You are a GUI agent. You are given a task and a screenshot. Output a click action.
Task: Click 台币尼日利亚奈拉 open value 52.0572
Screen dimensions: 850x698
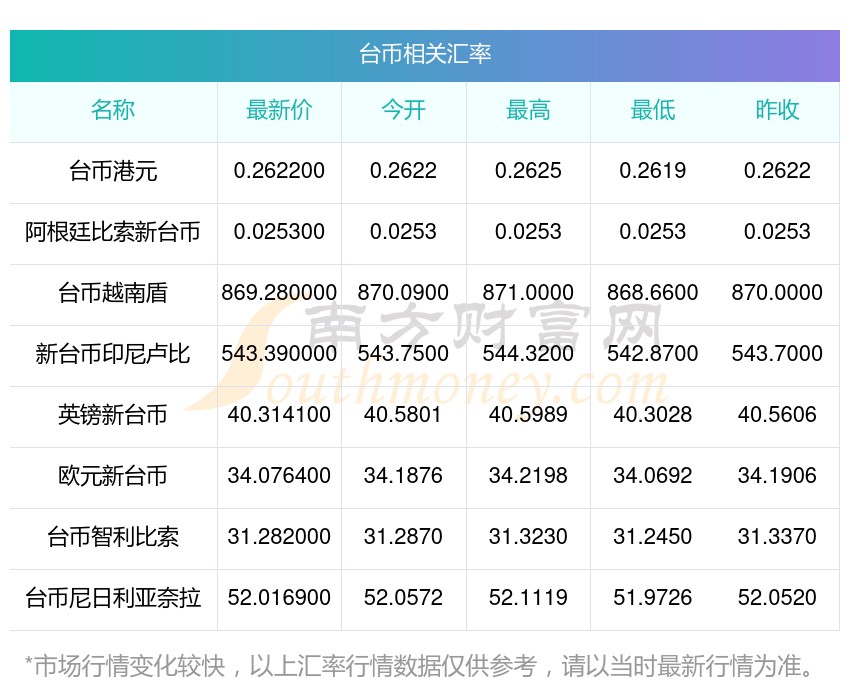(403, 598)
